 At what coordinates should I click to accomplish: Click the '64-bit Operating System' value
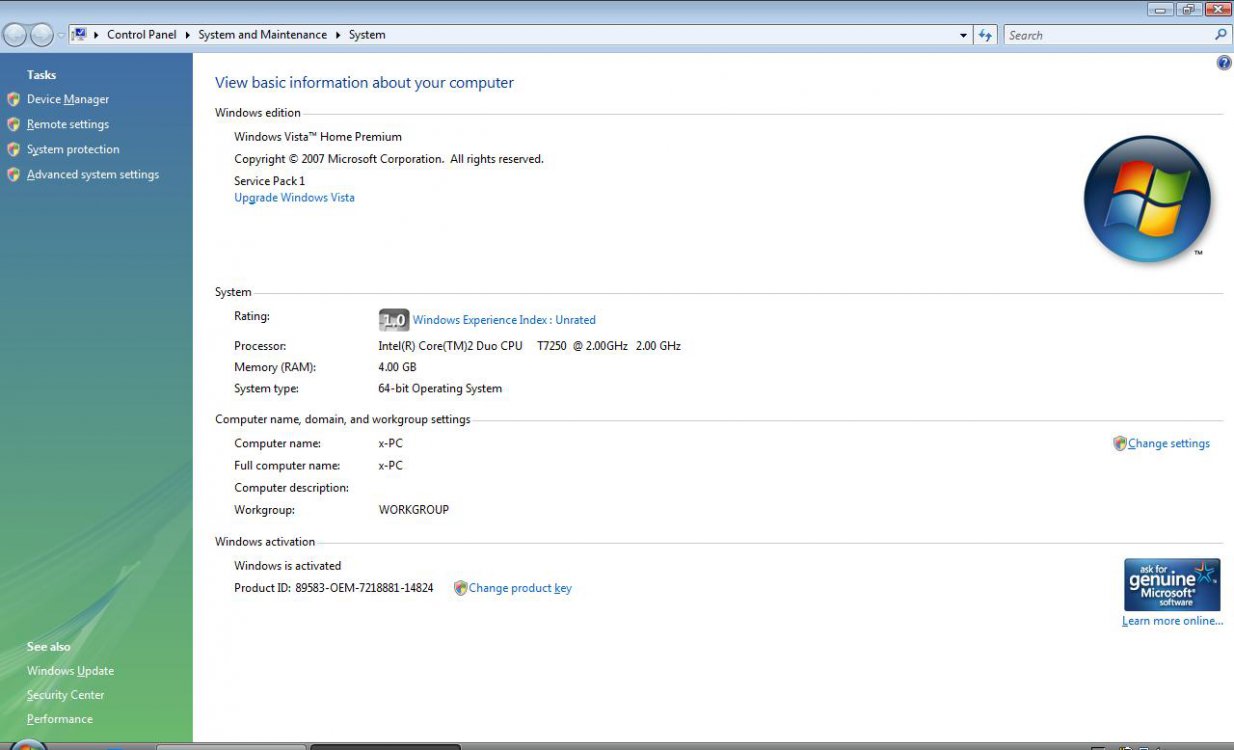440,388
